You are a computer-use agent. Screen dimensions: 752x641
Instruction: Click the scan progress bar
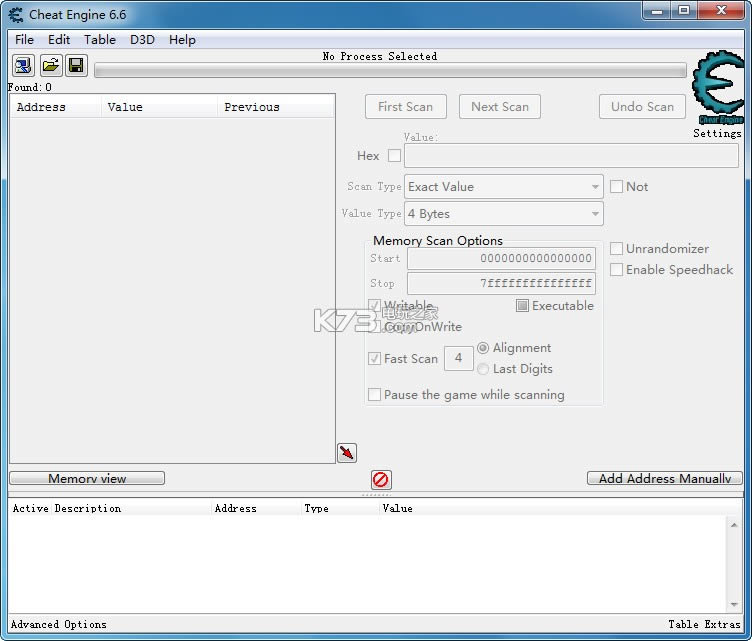(390, 71)
